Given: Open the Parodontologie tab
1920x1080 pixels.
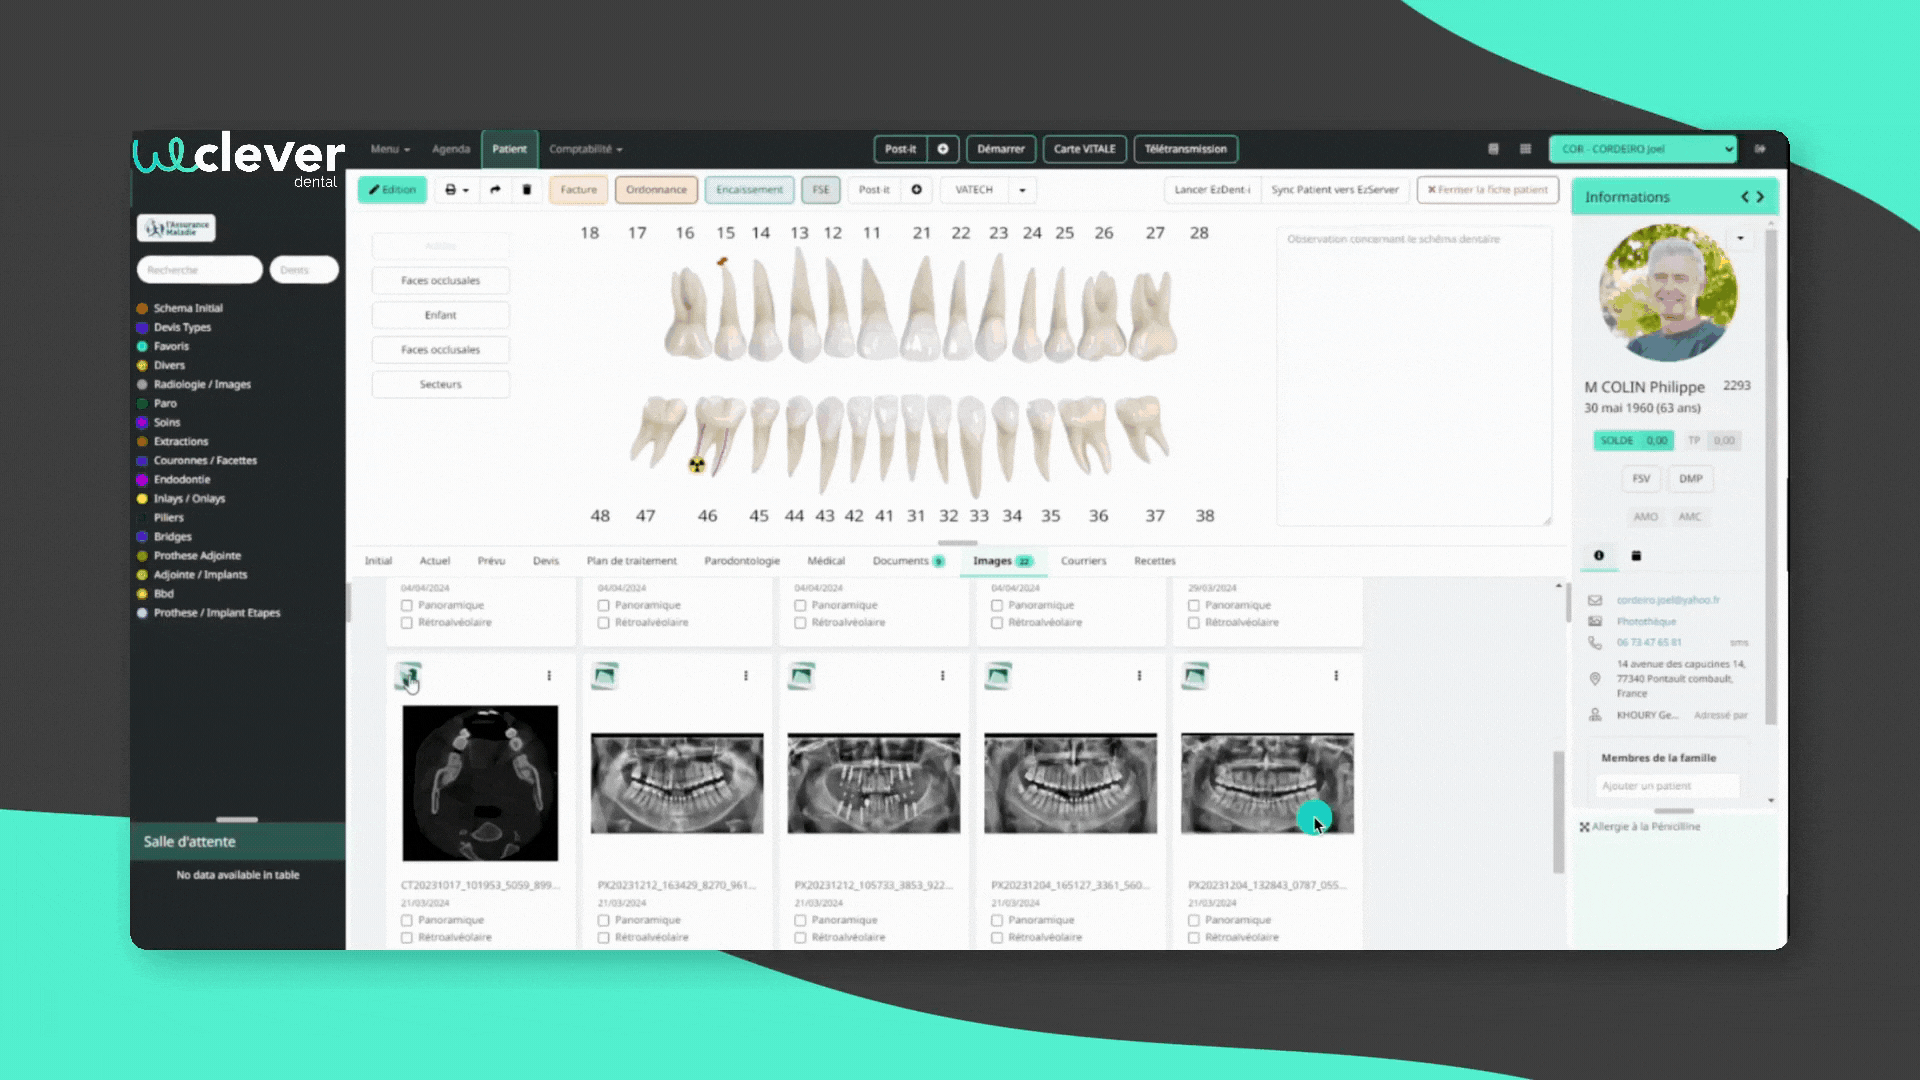Looking at the screenshot, I should (742, 561).
